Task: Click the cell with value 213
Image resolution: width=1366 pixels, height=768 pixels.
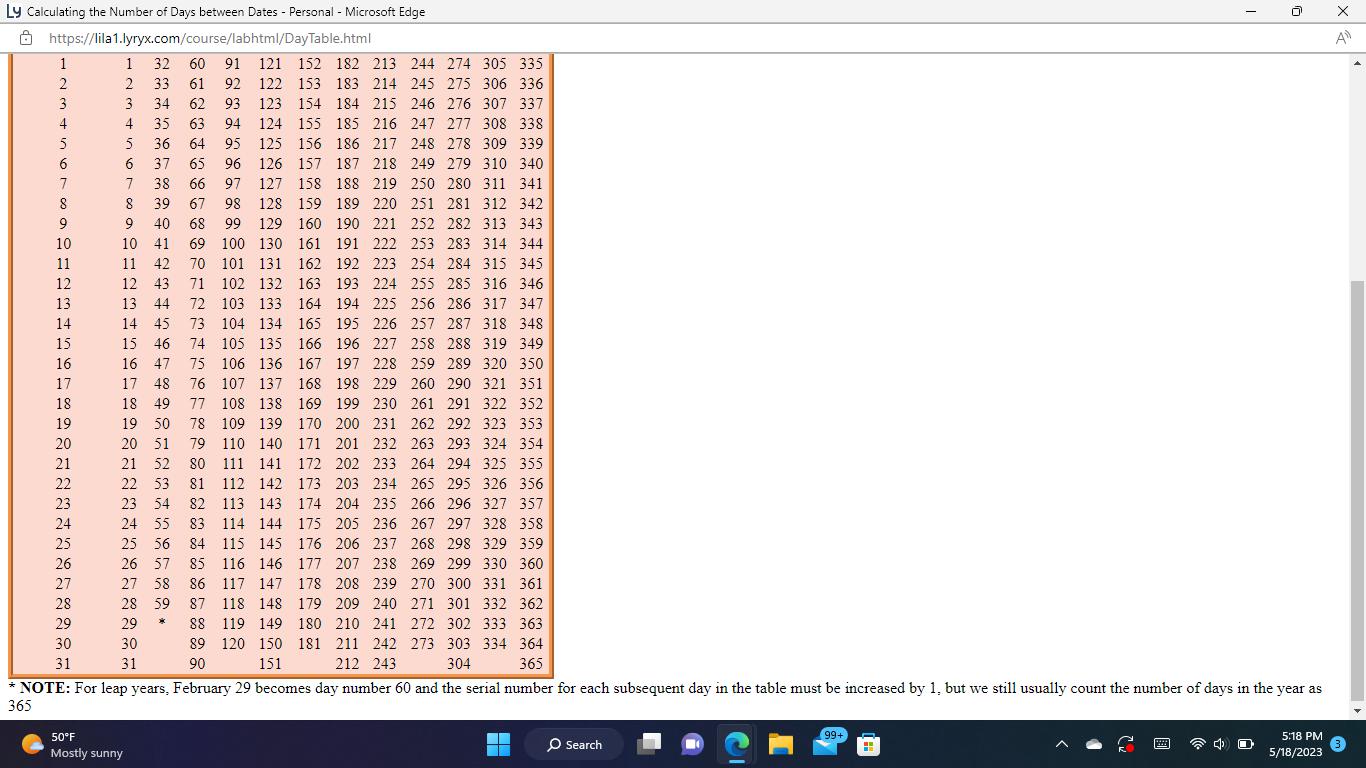Action: click(385, 64)
